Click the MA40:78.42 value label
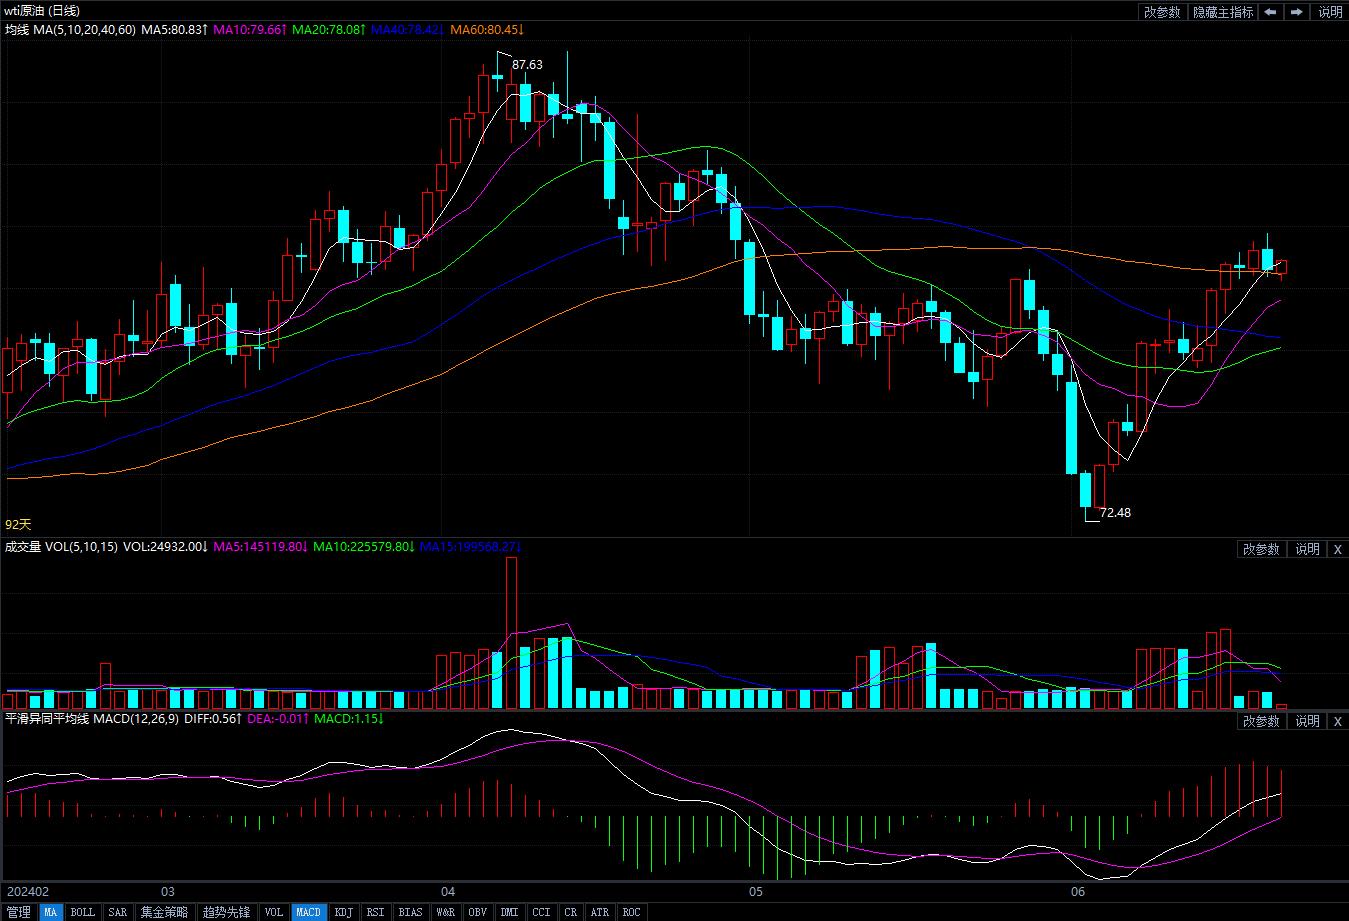The image size is (1349, 921). [x=408, y=30]
